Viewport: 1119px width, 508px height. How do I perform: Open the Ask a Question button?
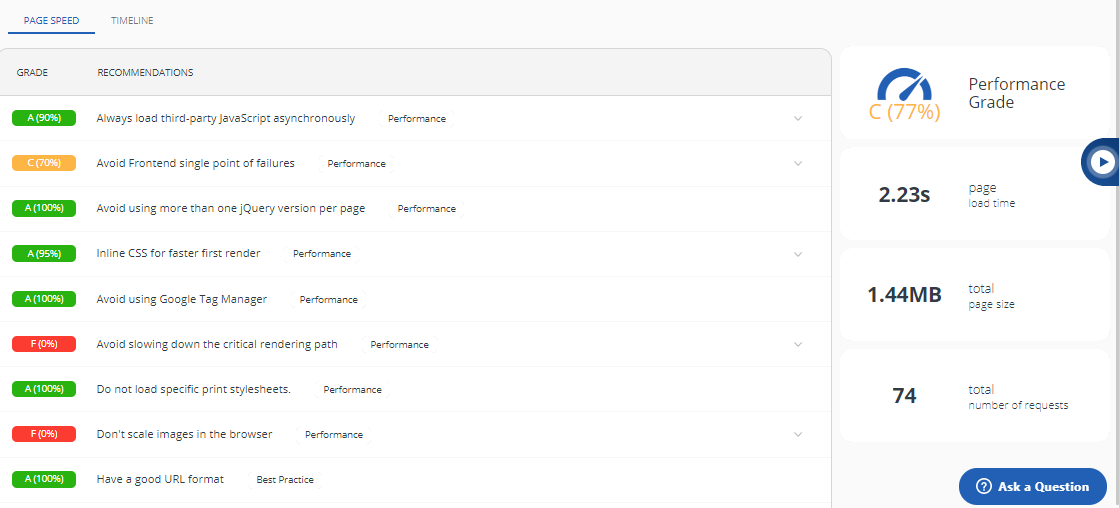click(x=1033, y=487)
